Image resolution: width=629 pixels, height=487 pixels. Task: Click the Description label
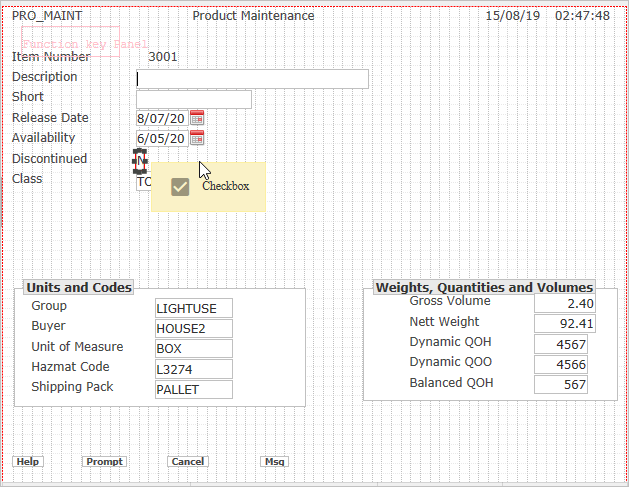45,77
